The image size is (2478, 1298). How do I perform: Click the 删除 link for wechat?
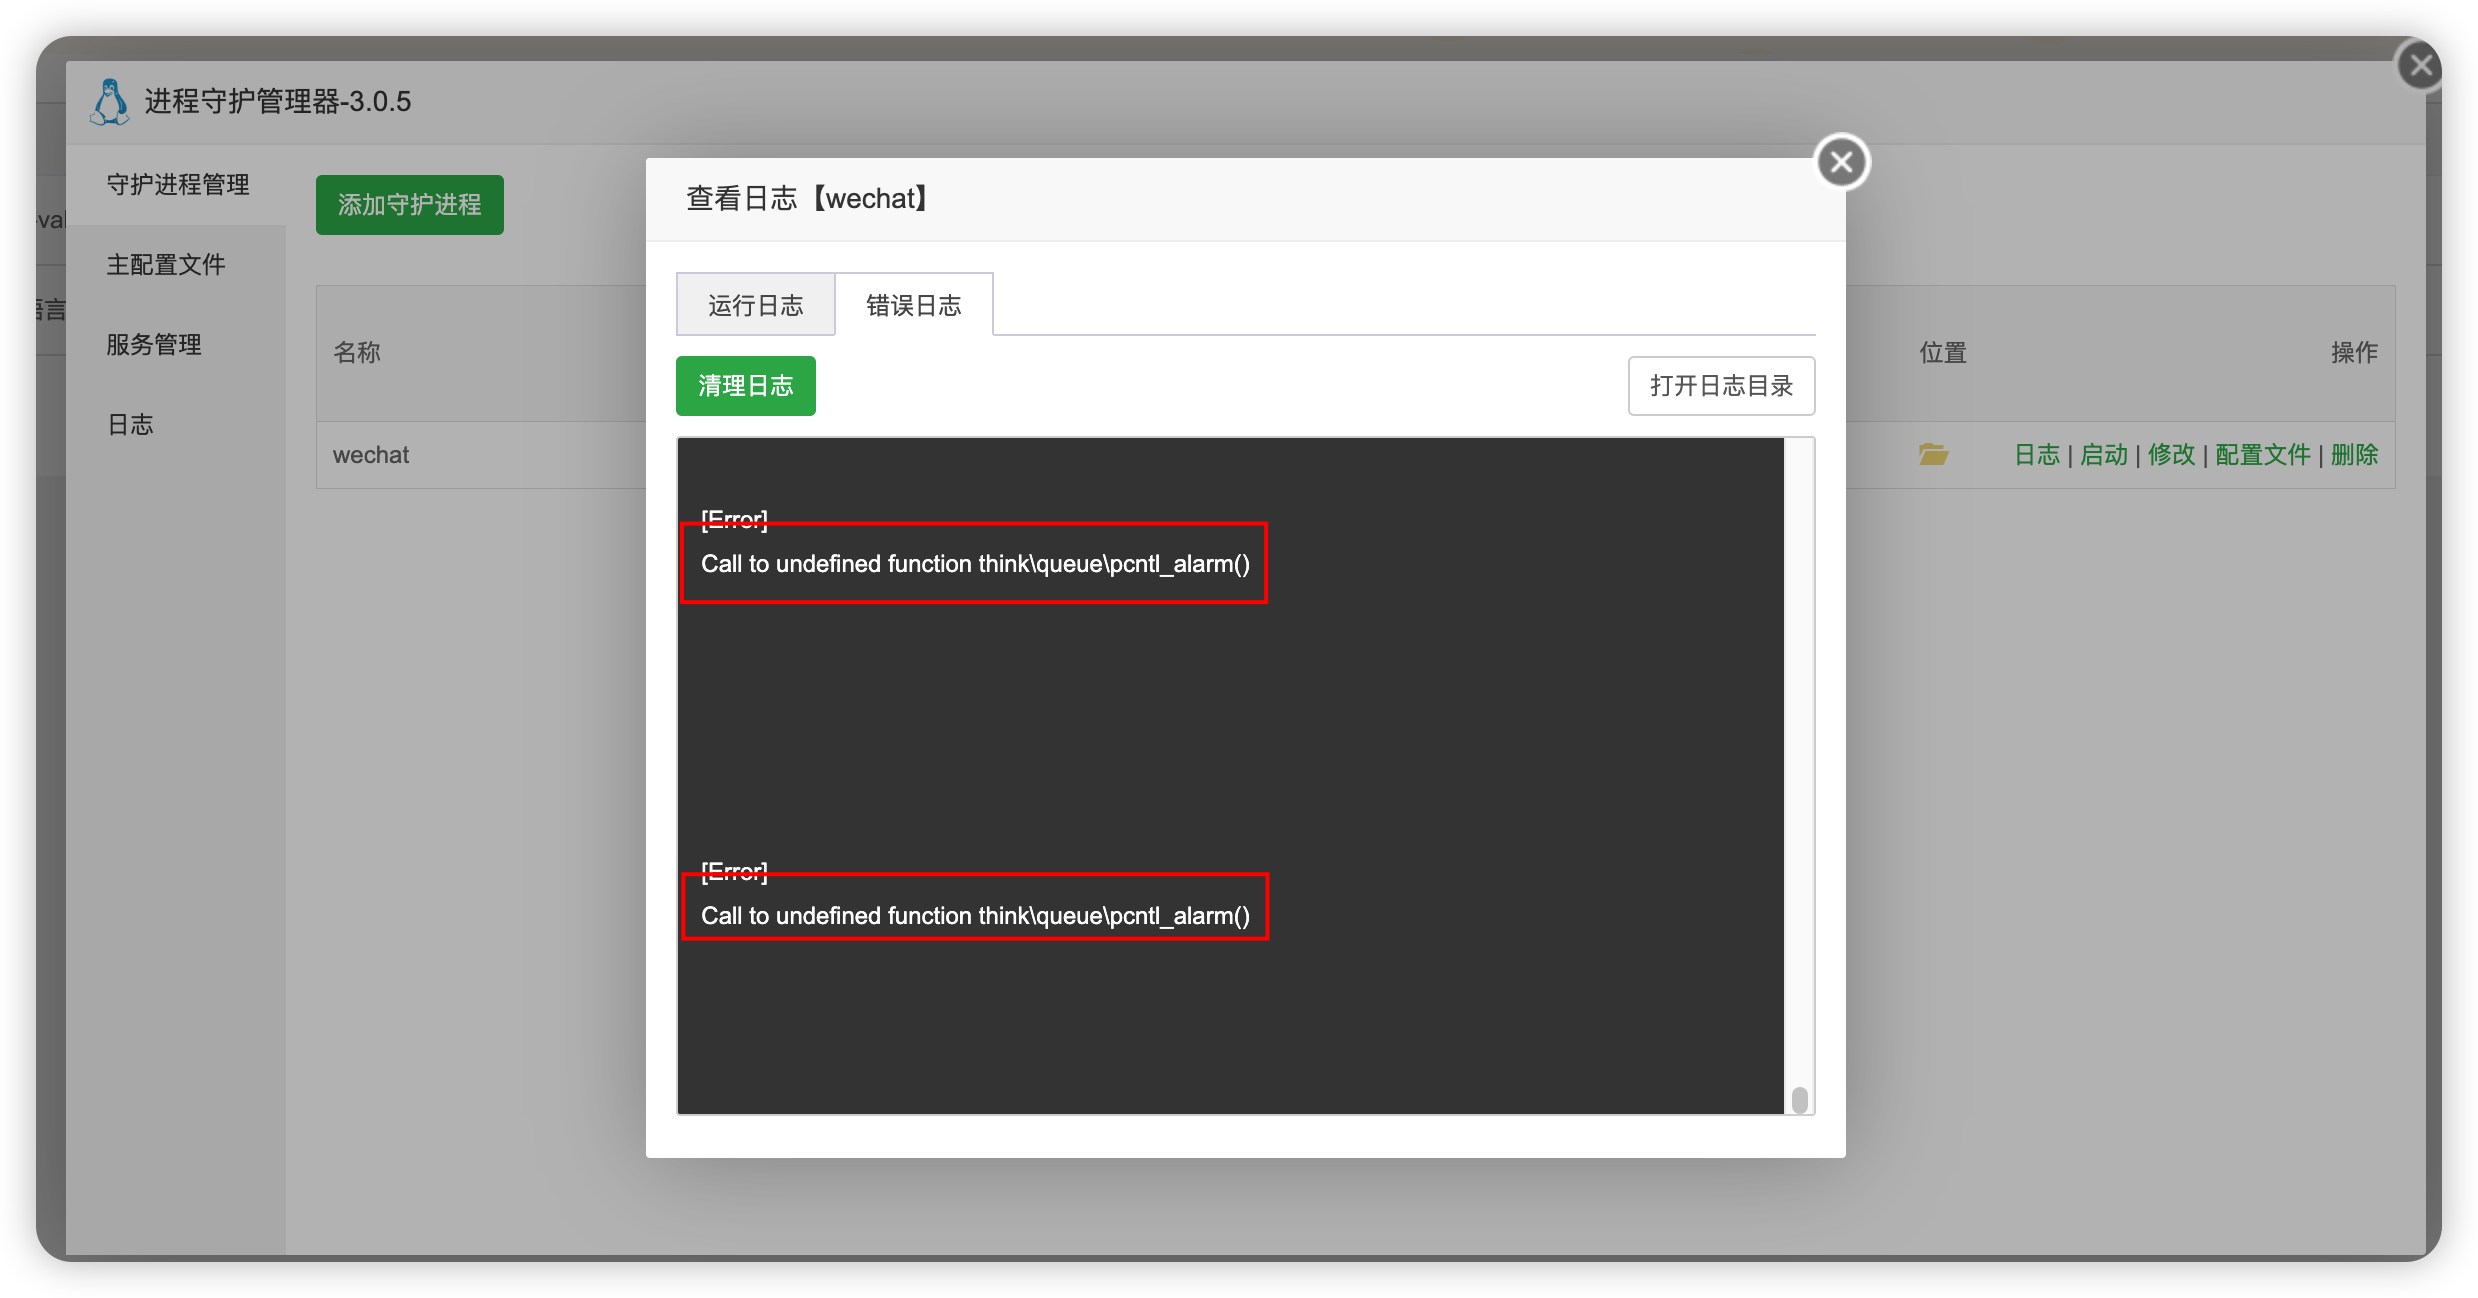pyautogui.click(x=2354, y=455)
